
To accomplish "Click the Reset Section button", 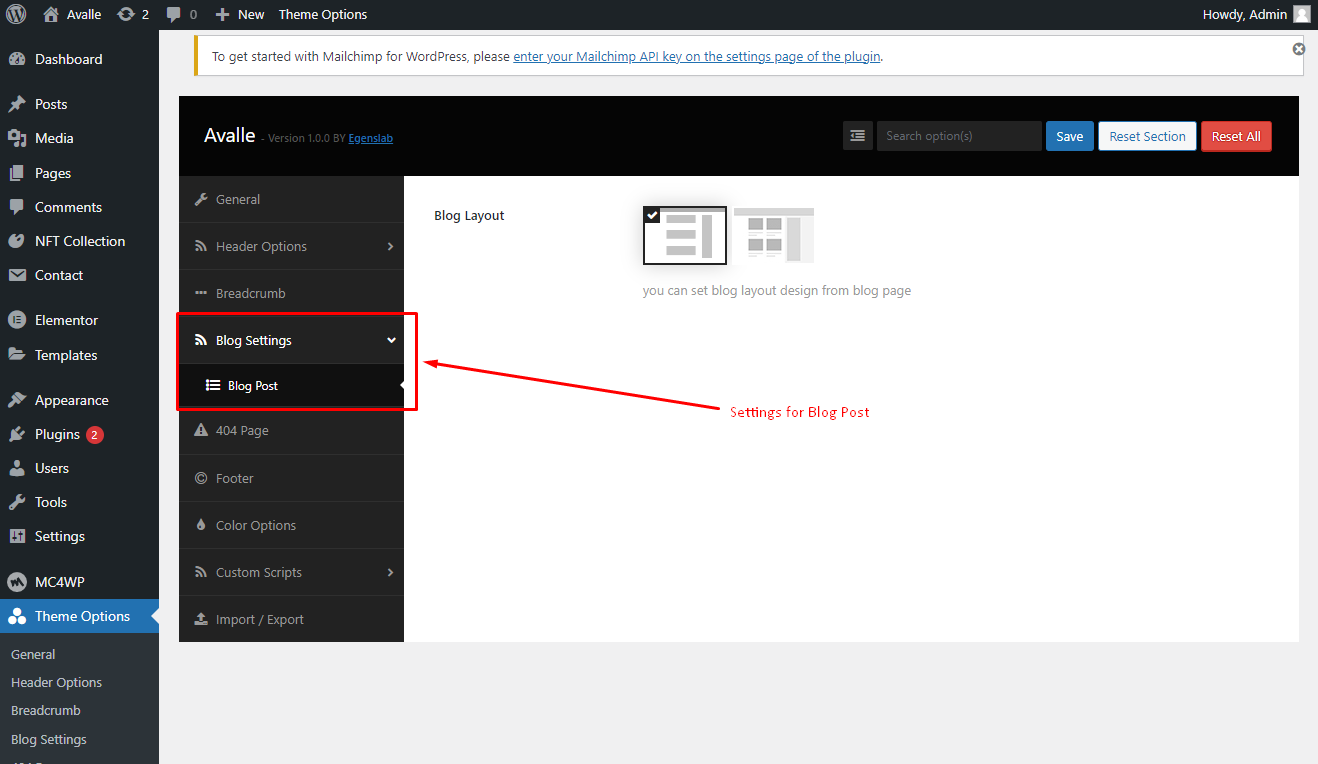I will click(1147, 136).
